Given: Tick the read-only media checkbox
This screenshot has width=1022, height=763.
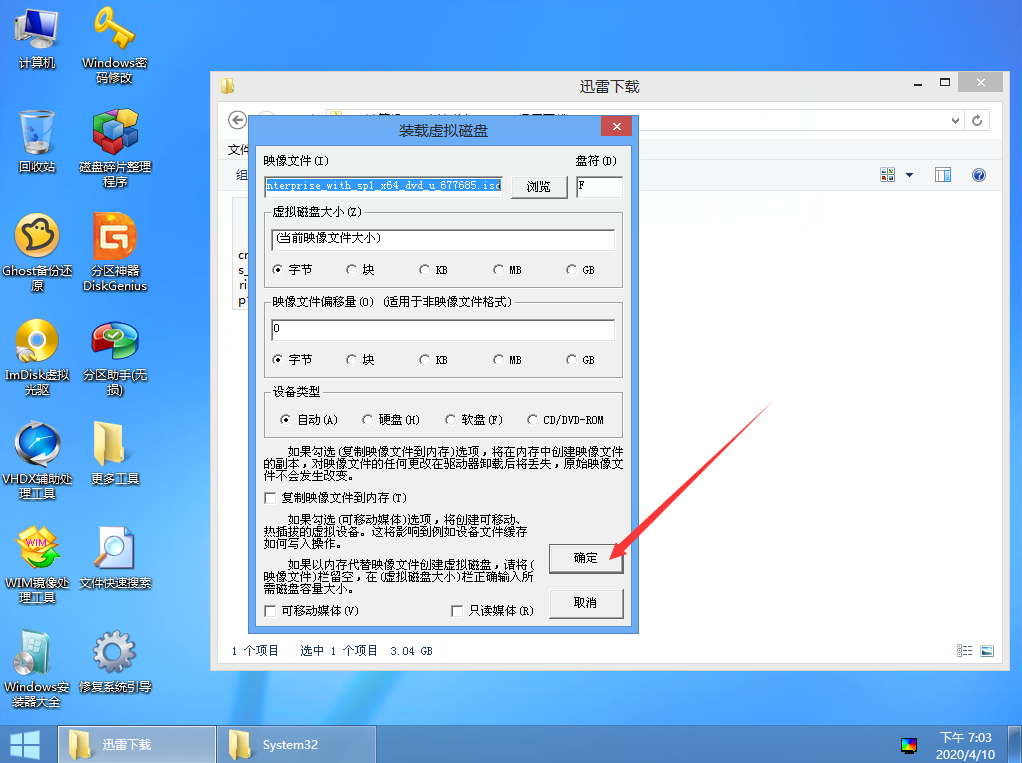Looking at the screenshot, I should pos(458,611).
